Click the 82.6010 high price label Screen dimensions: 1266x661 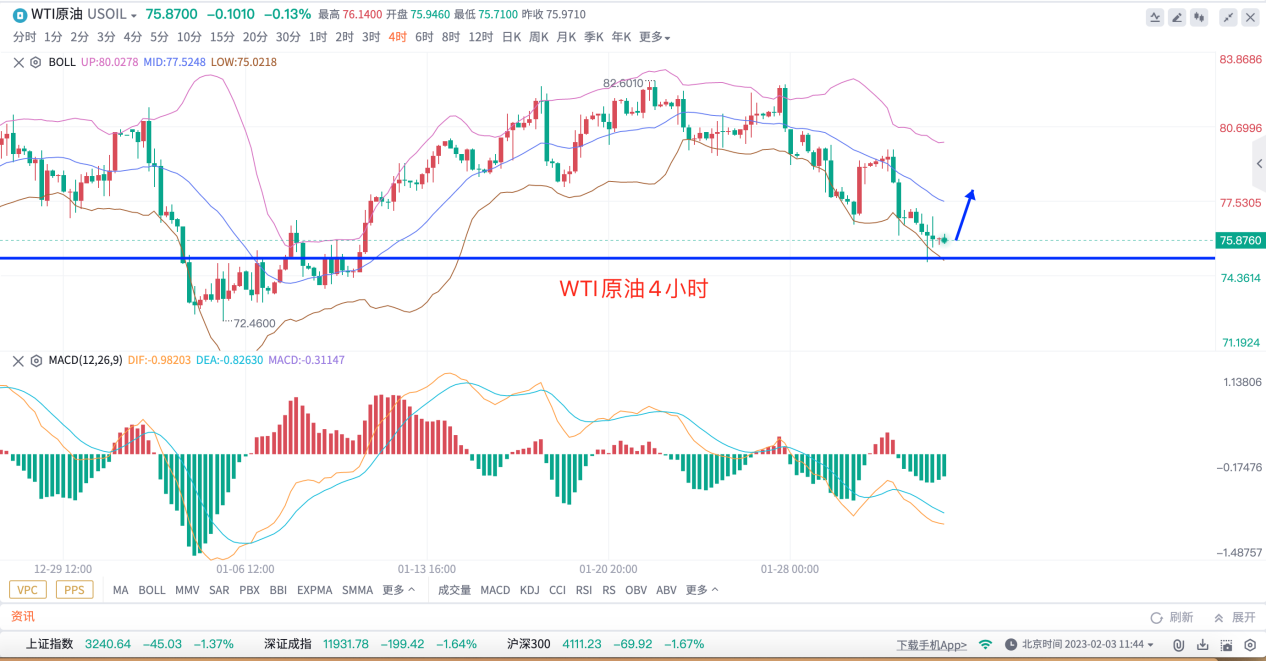(x=623, y=83)
